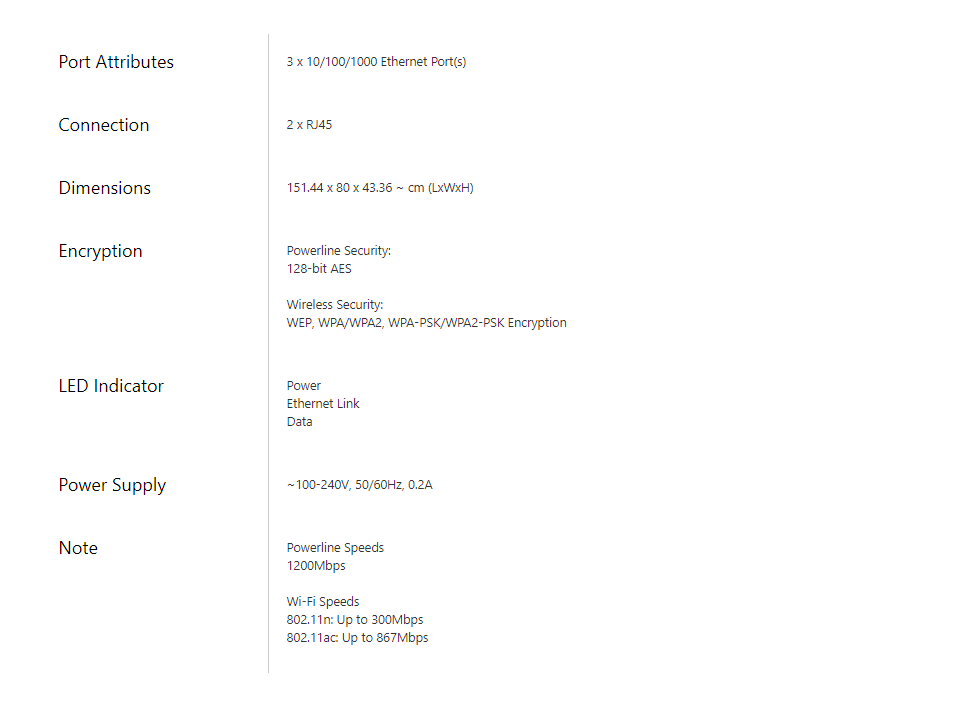This screenshot has height=707, width=960.
Task: Click the Dimensions label
Action: click(104, 188)
